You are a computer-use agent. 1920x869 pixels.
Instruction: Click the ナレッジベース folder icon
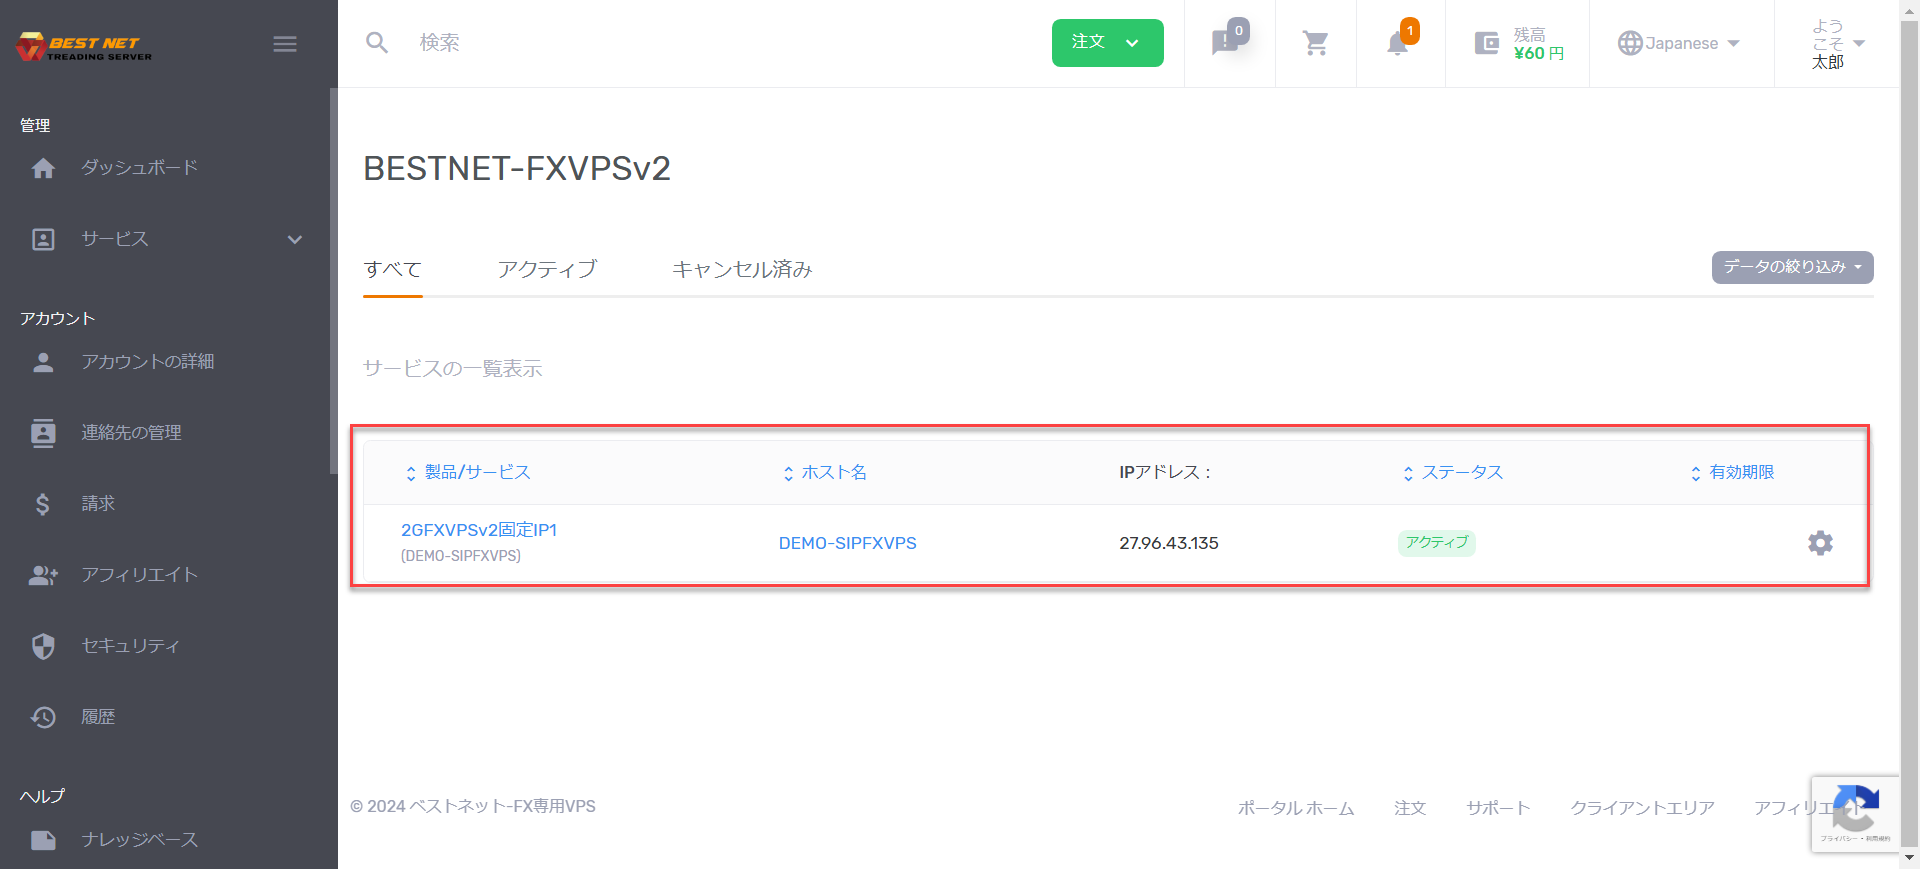[43, 840]
